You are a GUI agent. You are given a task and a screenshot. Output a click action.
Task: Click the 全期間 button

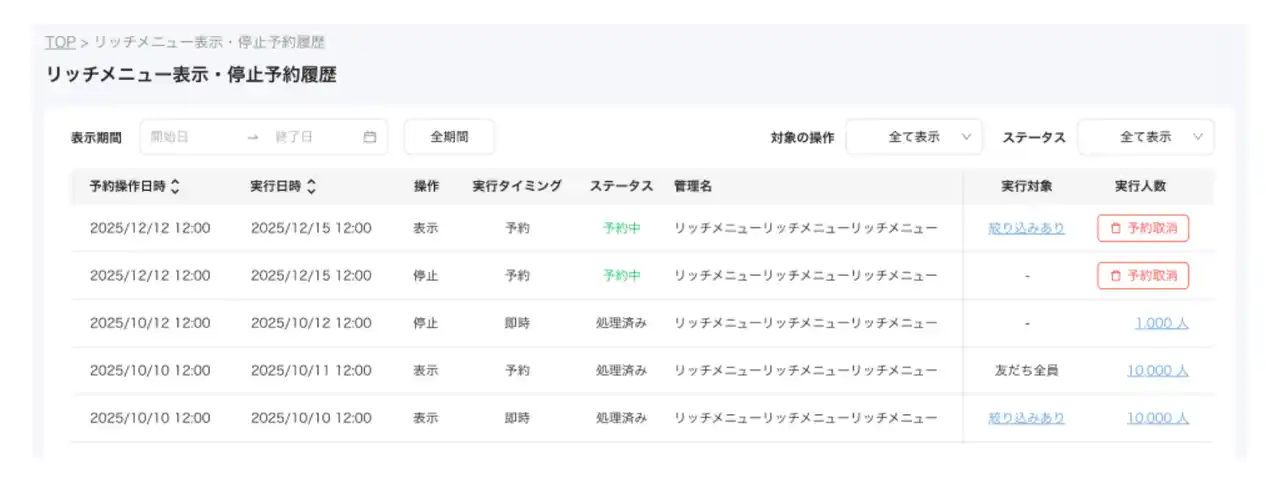click(449, 137)
